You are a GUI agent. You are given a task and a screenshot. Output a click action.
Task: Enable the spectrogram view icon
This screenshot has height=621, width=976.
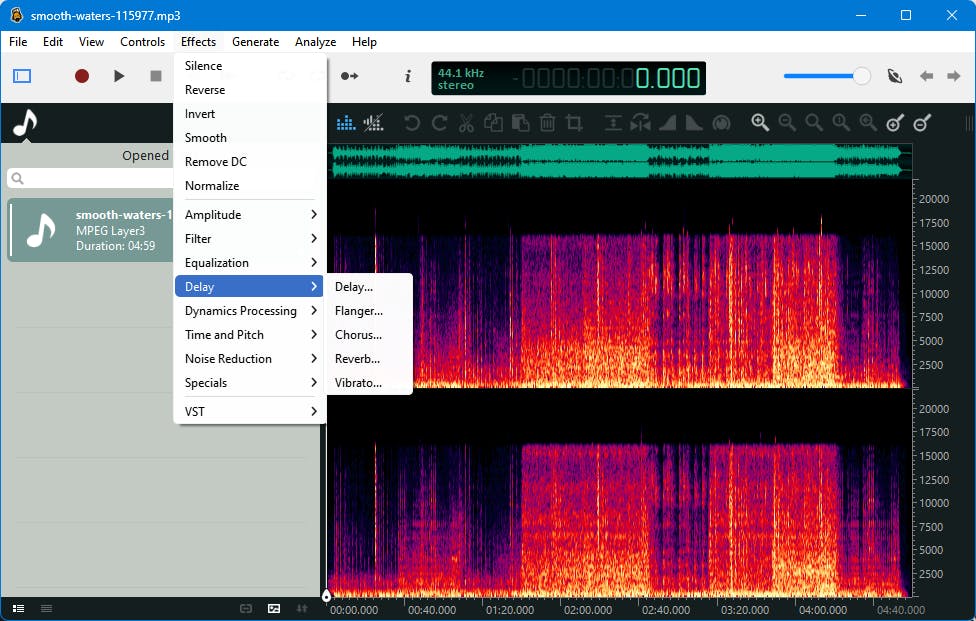coord(346,123)
